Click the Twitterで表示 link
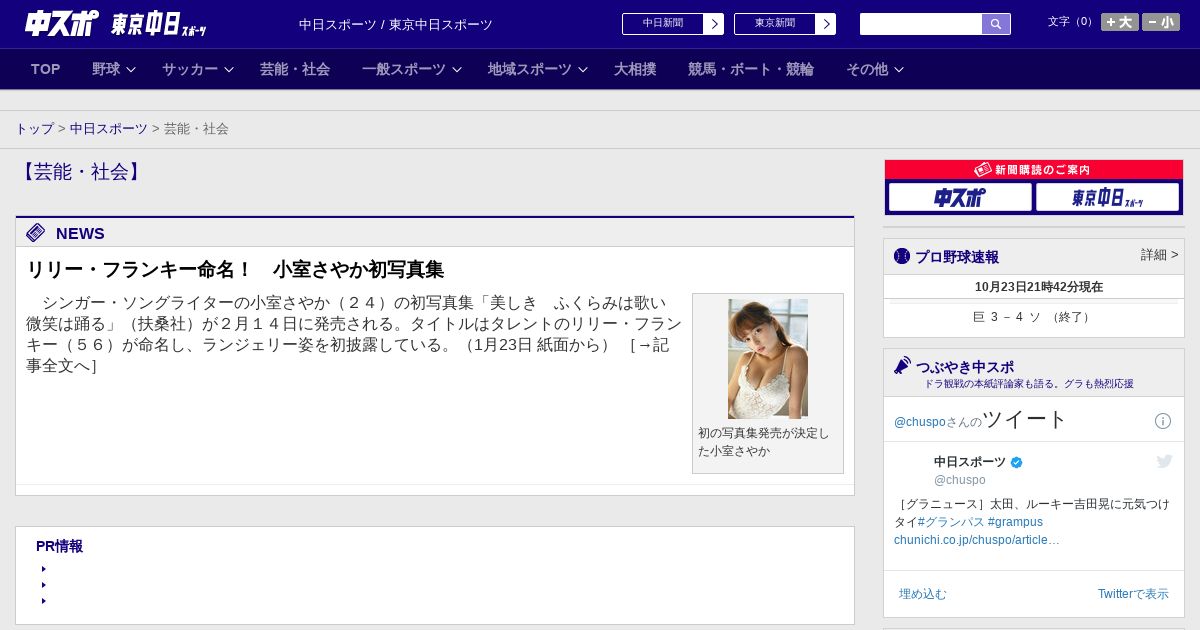1200x630 pixels. 1133,594
